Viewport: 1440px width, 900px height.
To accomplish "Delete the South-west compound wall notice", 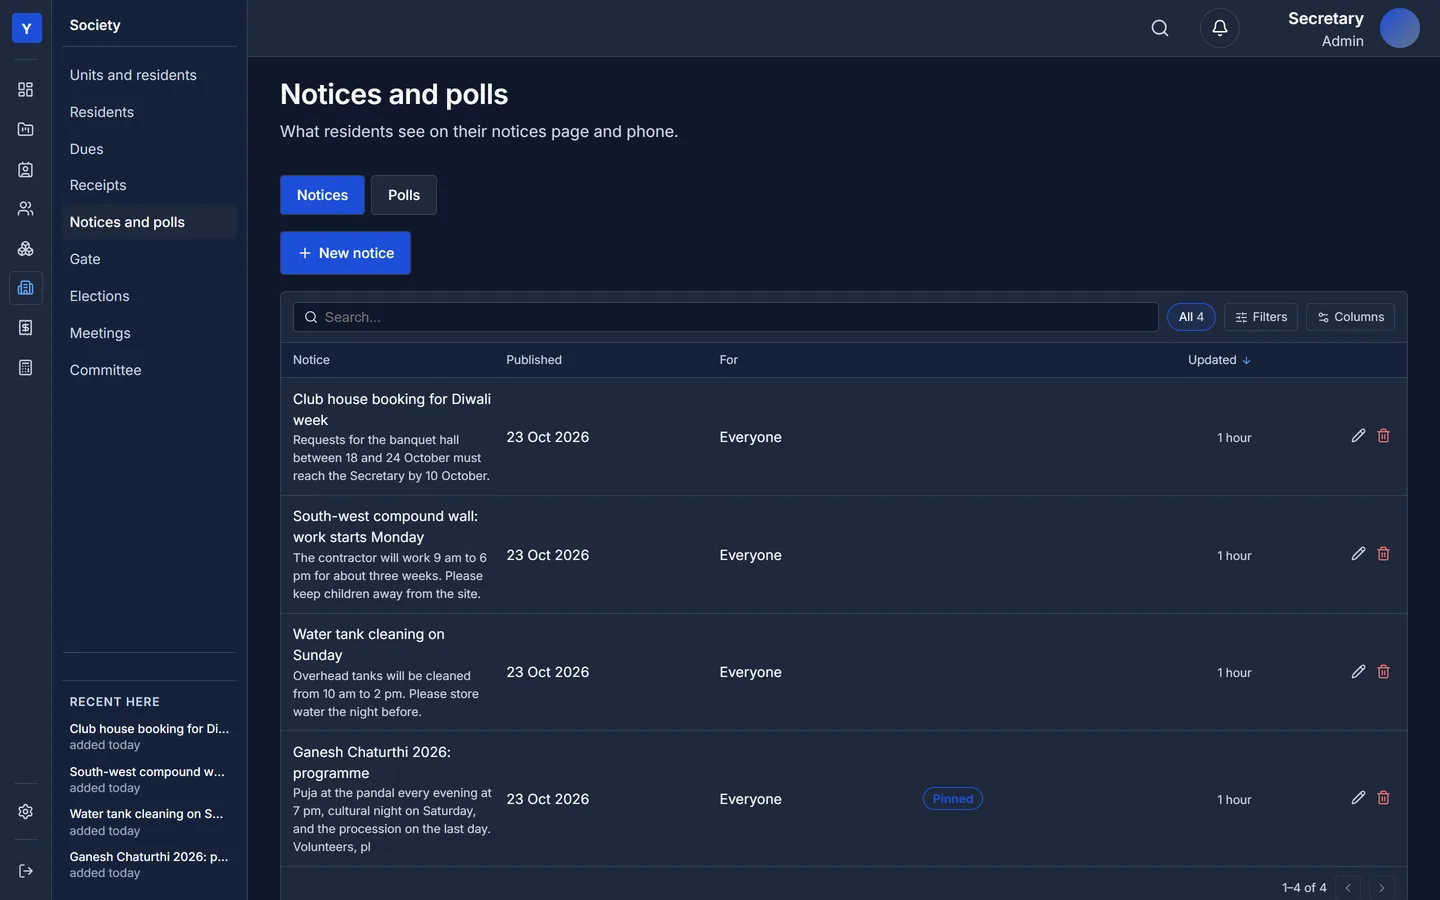I will tap(1384, 554).
